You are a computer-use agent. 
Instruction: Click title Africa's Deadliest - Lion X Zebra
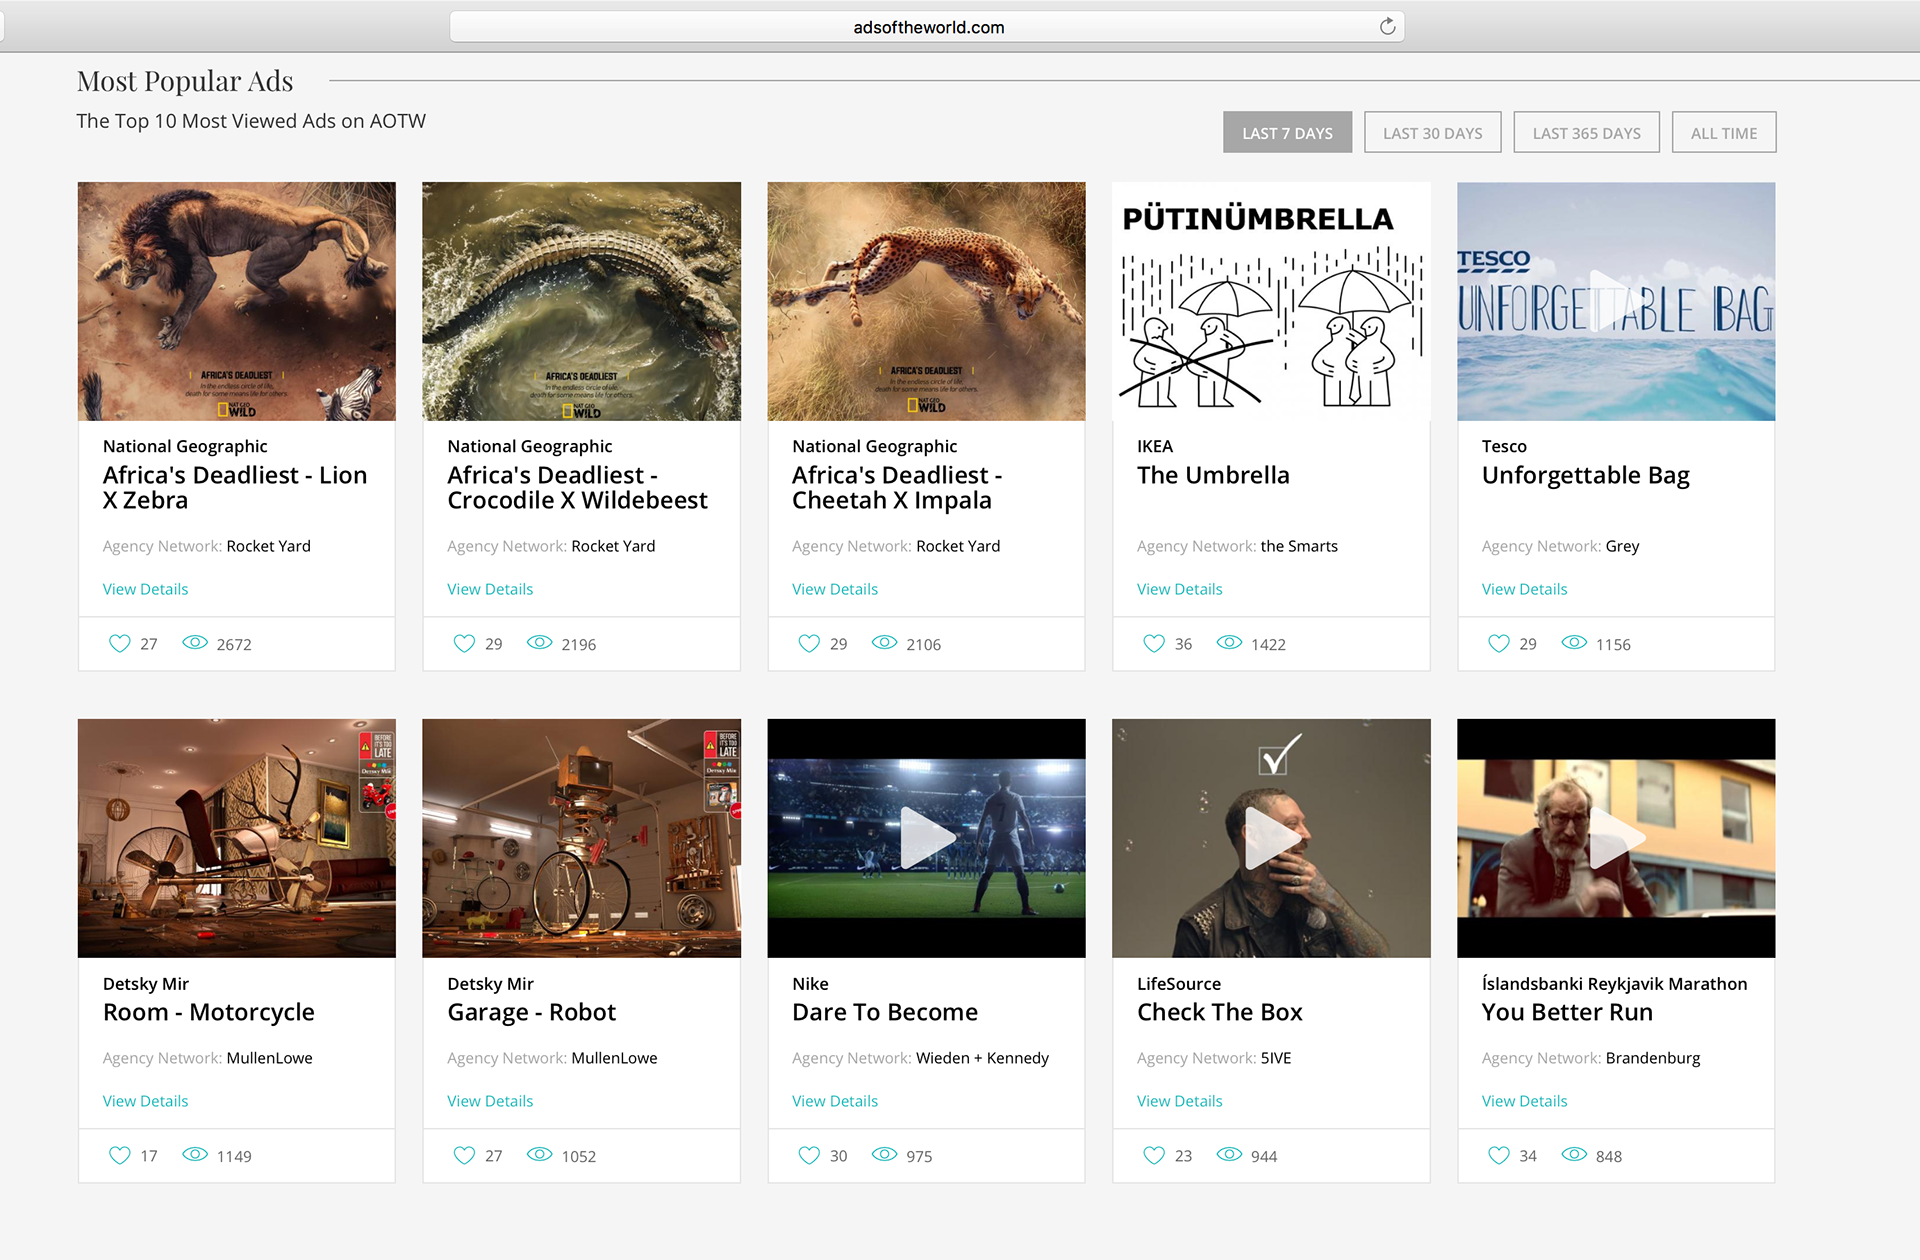point(235,487)
